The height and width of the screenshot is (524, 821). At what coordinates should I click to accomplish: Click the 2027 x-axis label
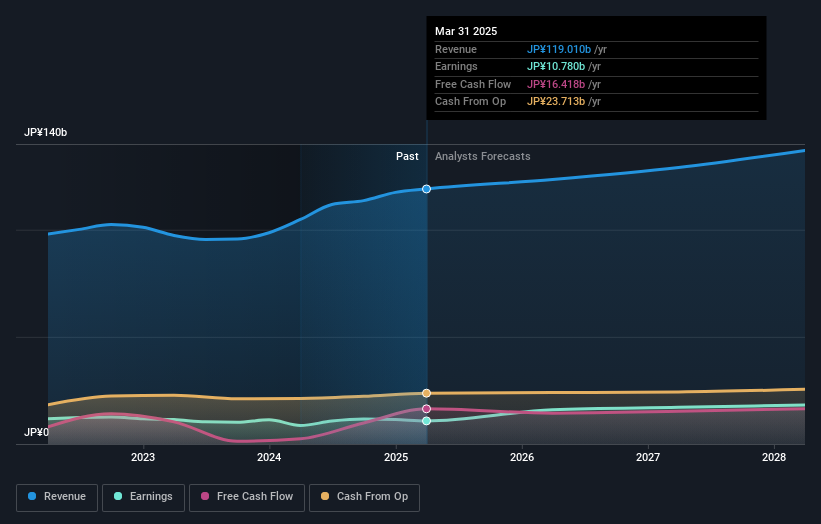click(x=648, y=457)
